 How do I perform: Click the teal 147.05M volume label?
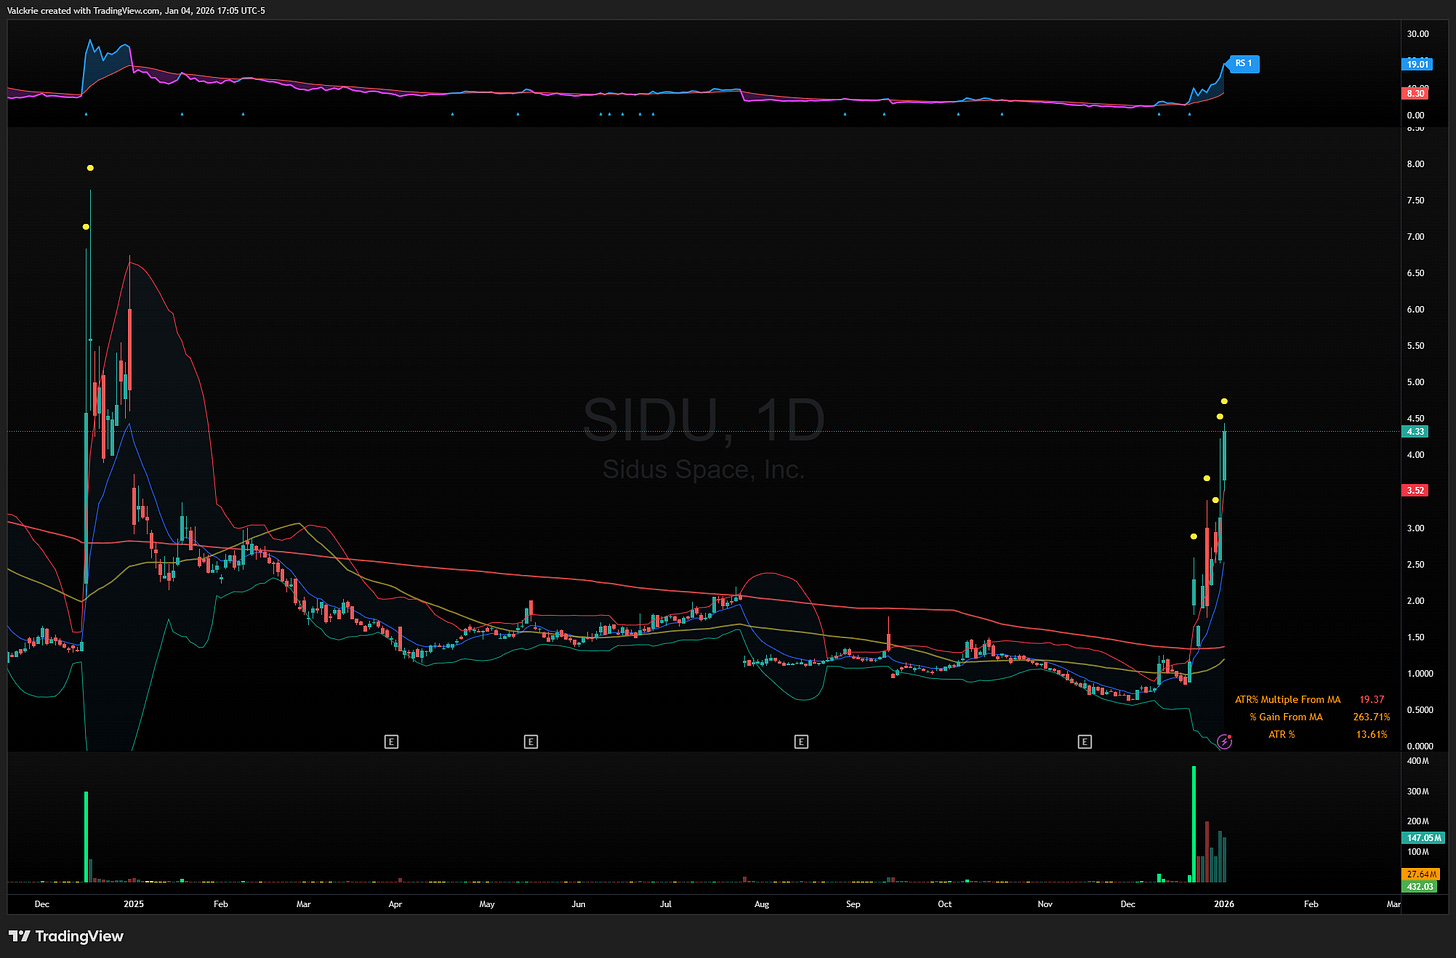click(1423, 838)
